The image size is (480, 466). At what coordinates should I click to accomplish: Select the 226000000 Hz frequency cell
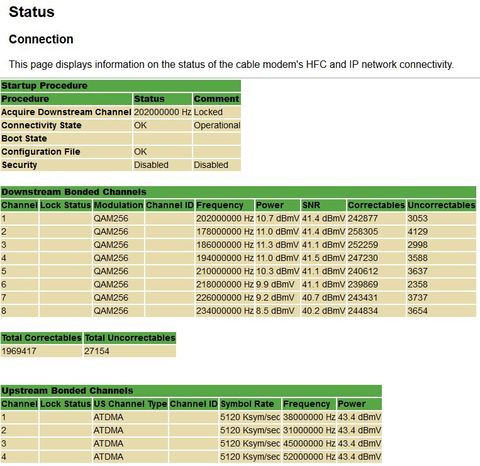[225, 298]
